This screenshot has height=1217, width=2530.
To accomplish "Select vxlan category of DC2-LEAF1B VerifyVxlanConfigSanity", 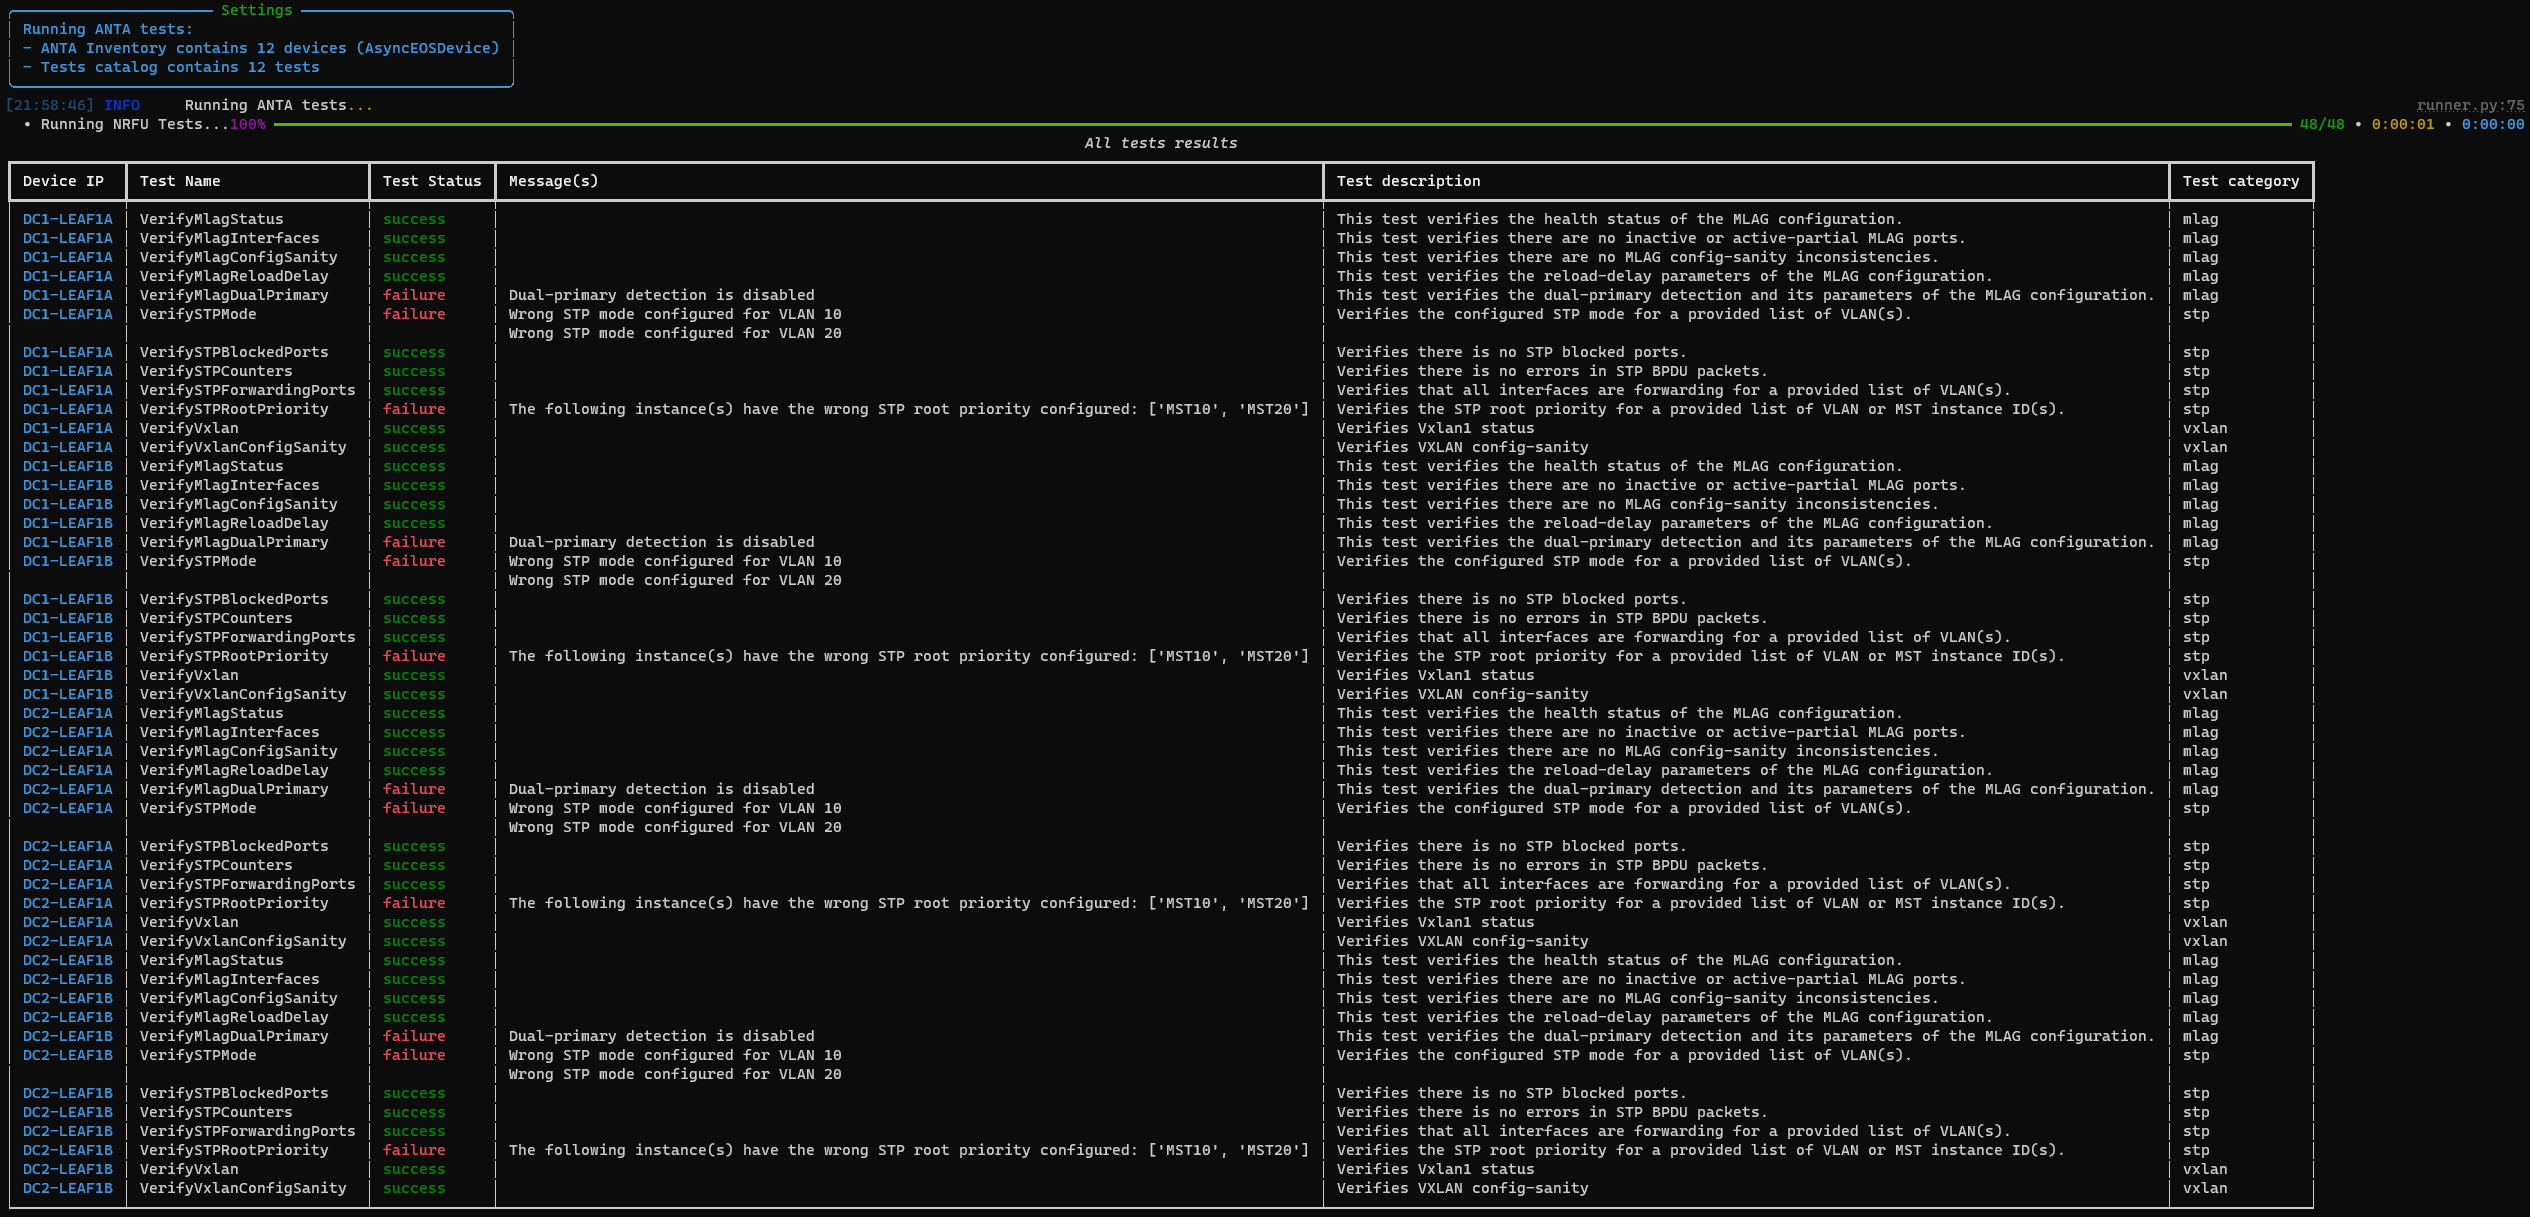I will coord(2205,1188).
